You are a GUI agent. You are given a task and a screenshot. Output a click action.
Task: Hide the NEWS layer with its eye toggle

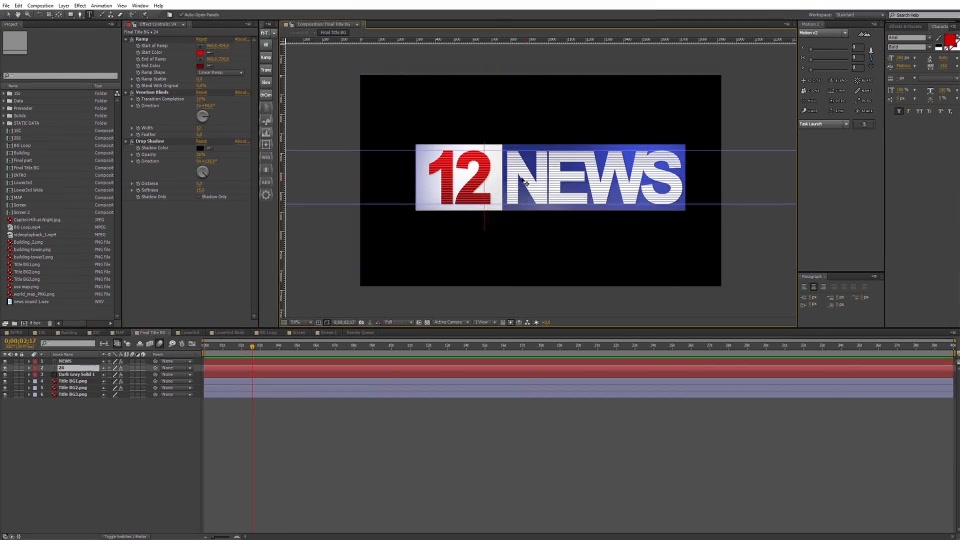(x=5, y=361)
